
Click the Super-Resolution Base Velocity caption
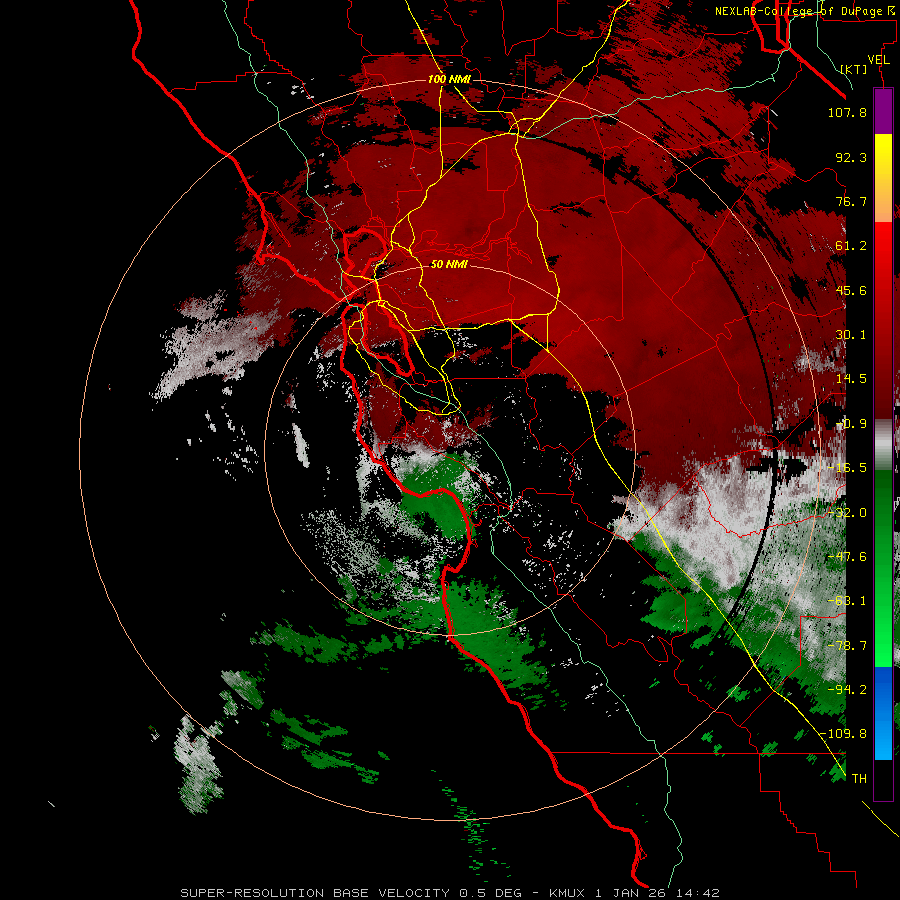point(449,893)
